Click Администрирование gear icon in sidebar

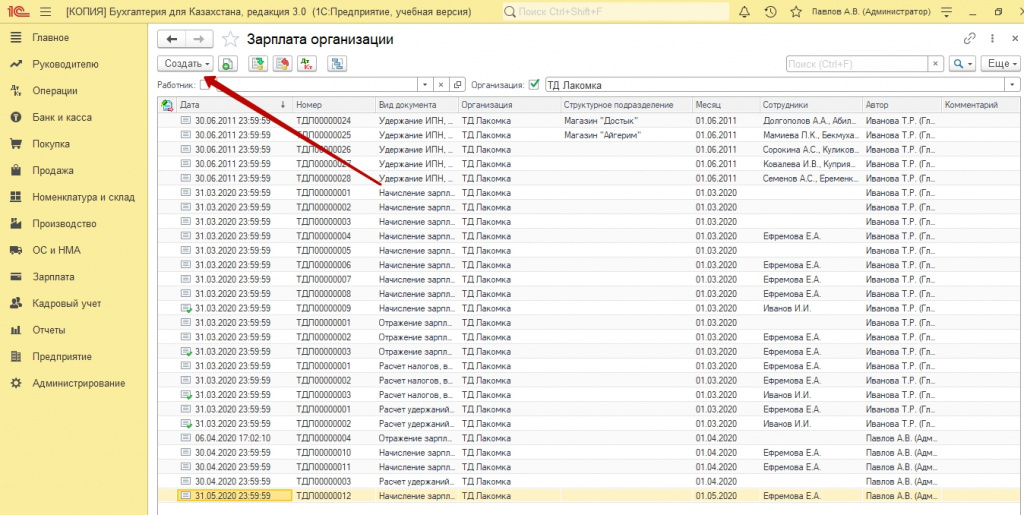click(16, 383)
